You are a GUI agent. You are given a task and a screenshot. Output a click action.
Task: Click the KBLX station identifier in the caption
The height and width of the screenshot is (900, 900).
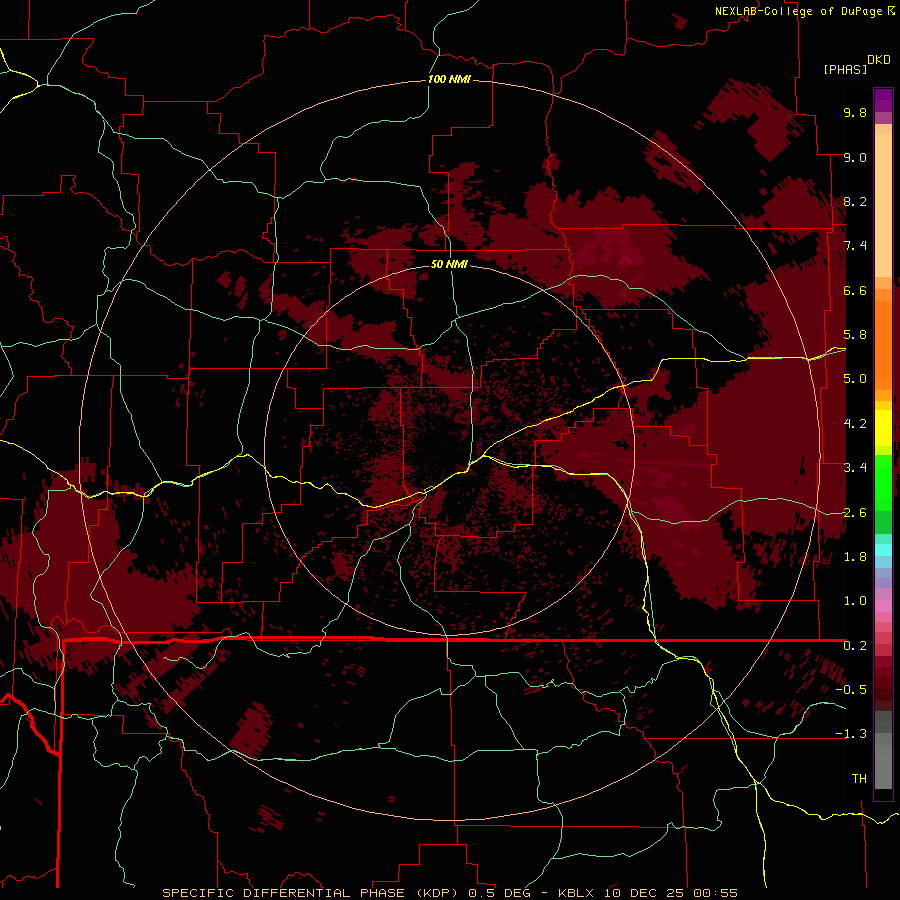tap(575, 893)
